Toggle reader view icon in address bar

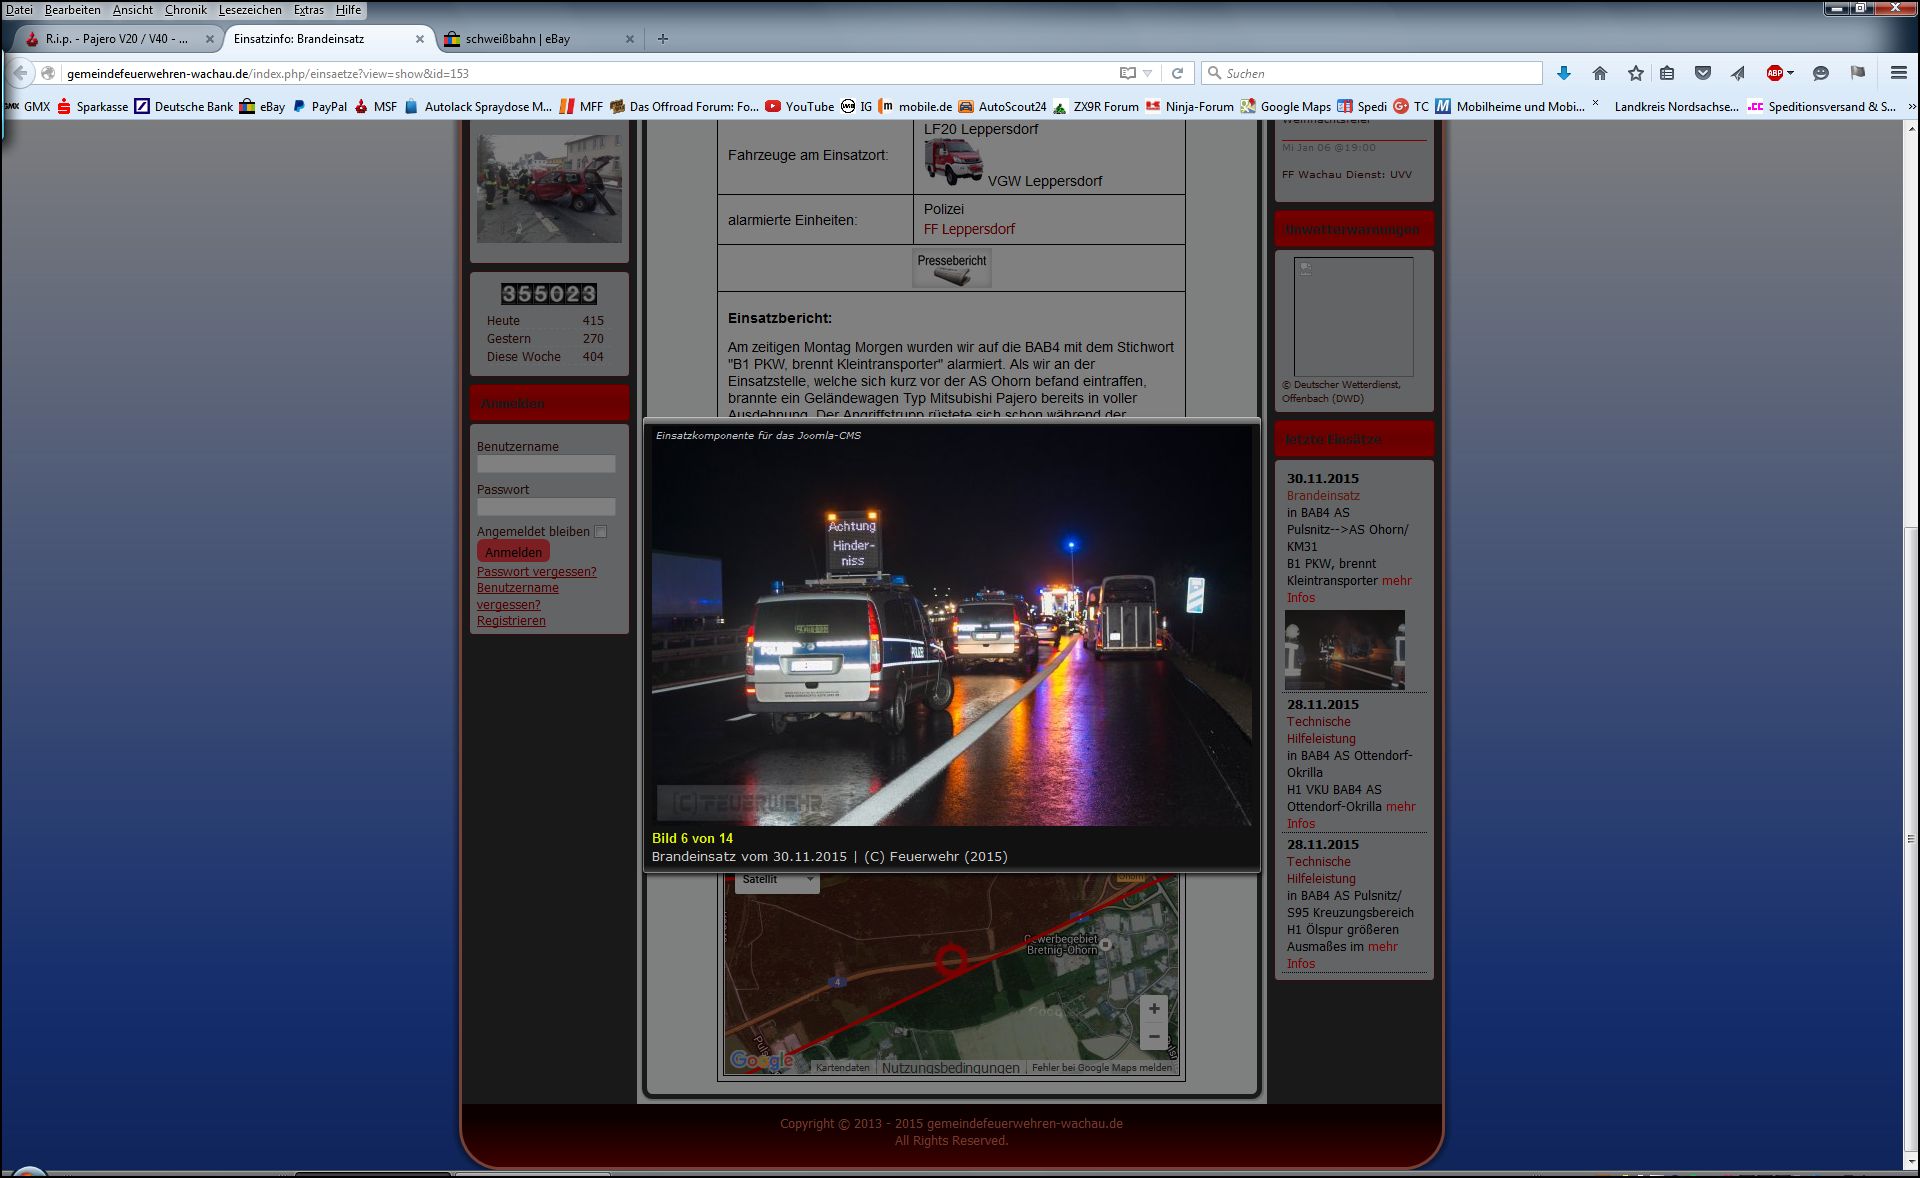coord(1128,73)
